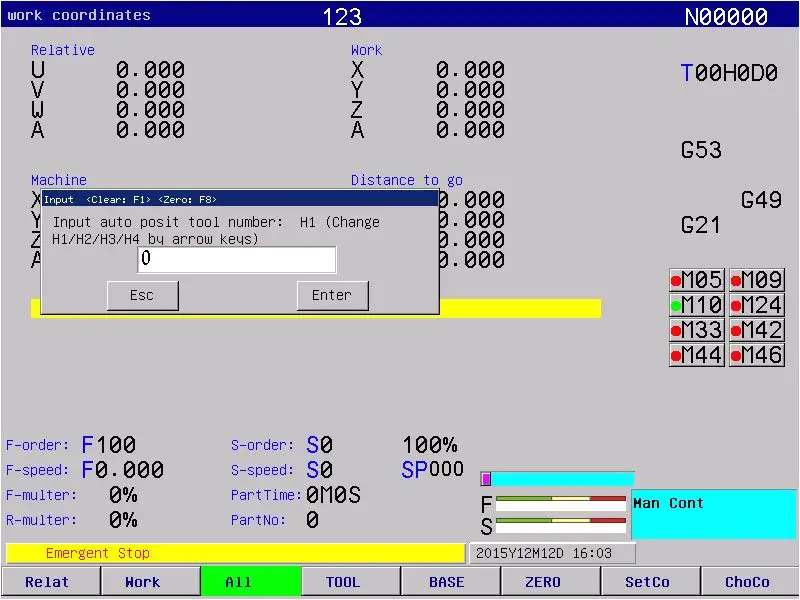The width and height of the screenshot is (800, 600).
Task: Toggle the M42 status indicator
Action: tap(757, 330)
